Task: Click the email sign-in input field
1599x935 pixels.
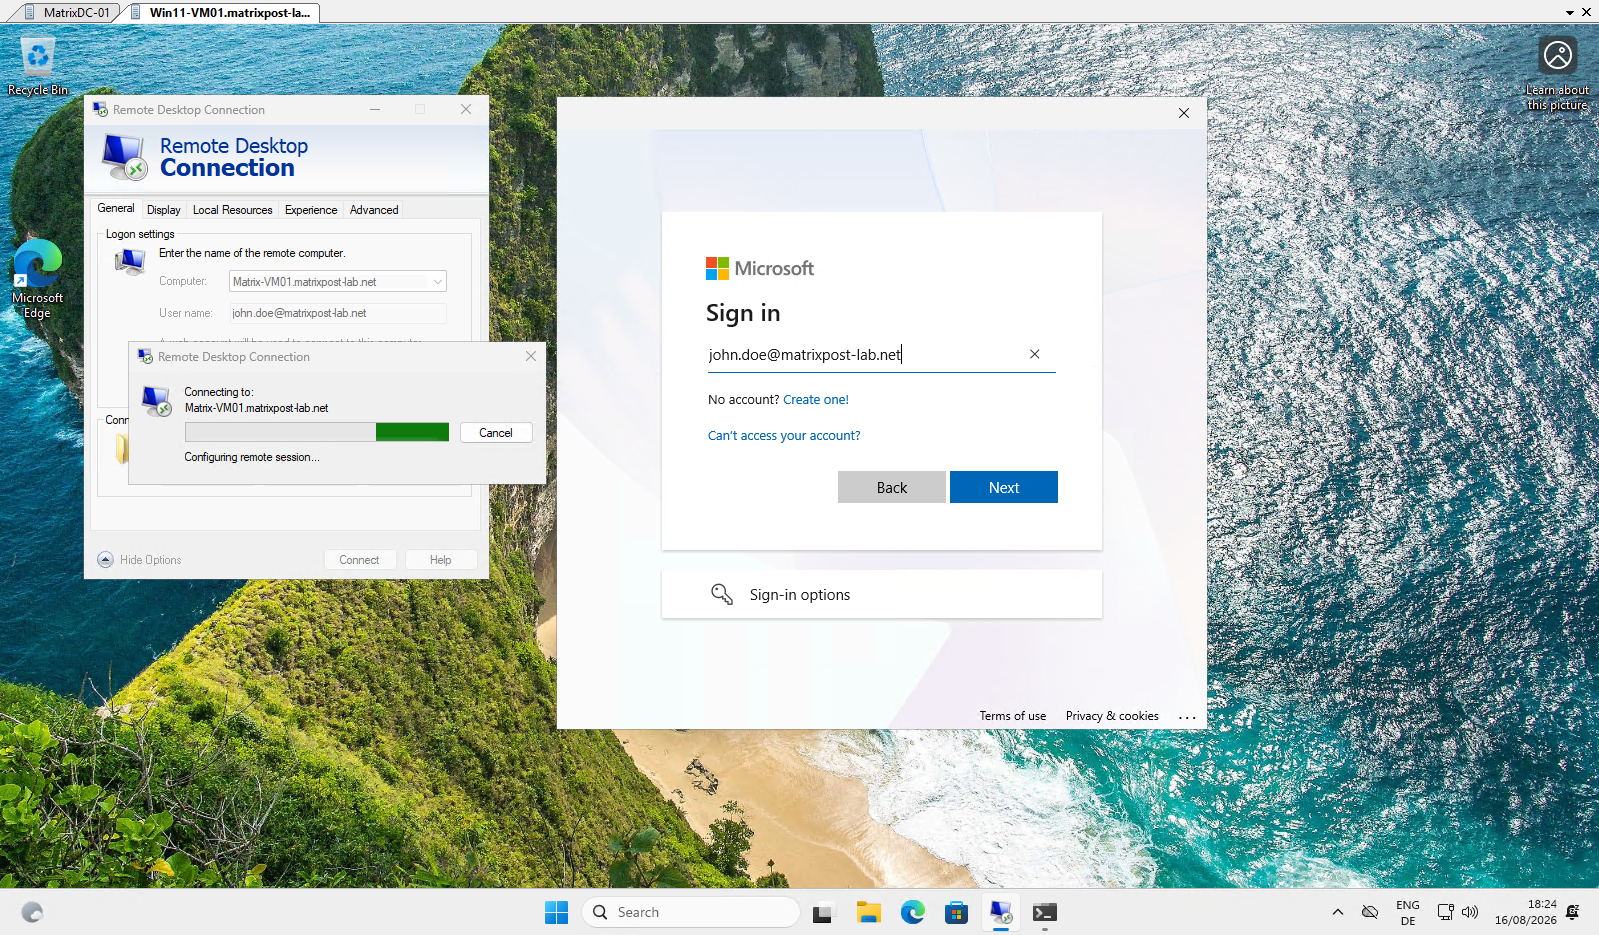Action: (865, 354)
